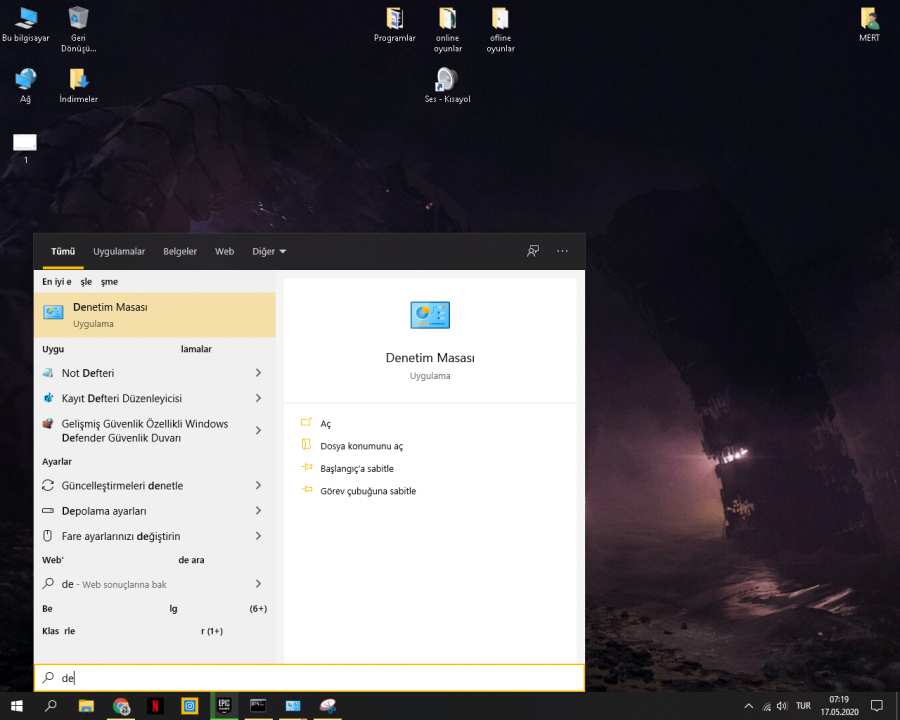Open the search panel three-dots options
Viewport: 900px width, 720px height.
(x=562, y=251)
